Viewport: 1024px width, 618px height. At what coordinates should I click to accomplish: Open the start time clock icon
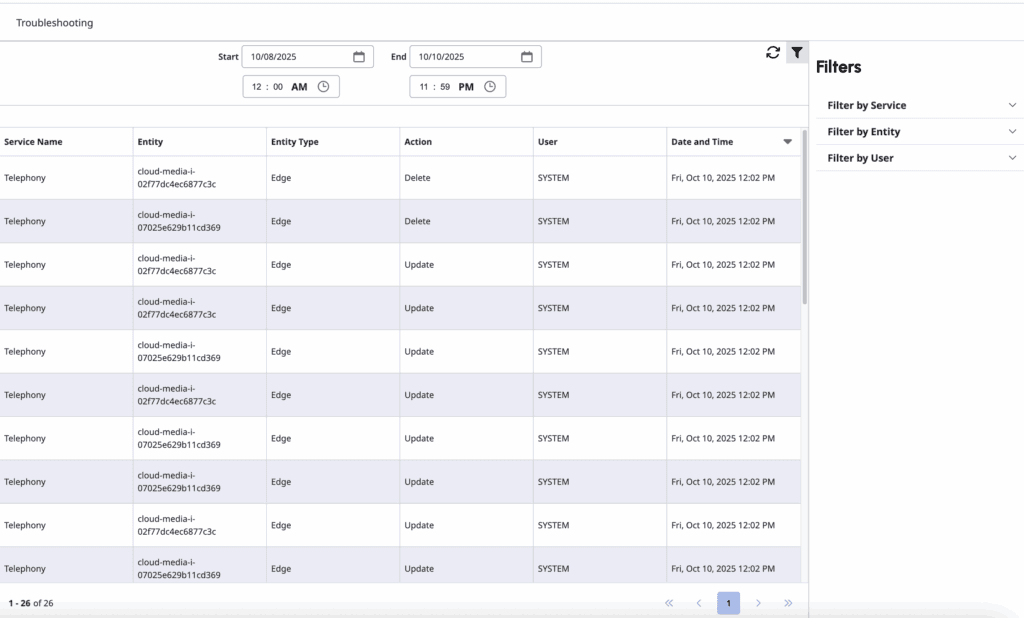[x=323, y=86]
